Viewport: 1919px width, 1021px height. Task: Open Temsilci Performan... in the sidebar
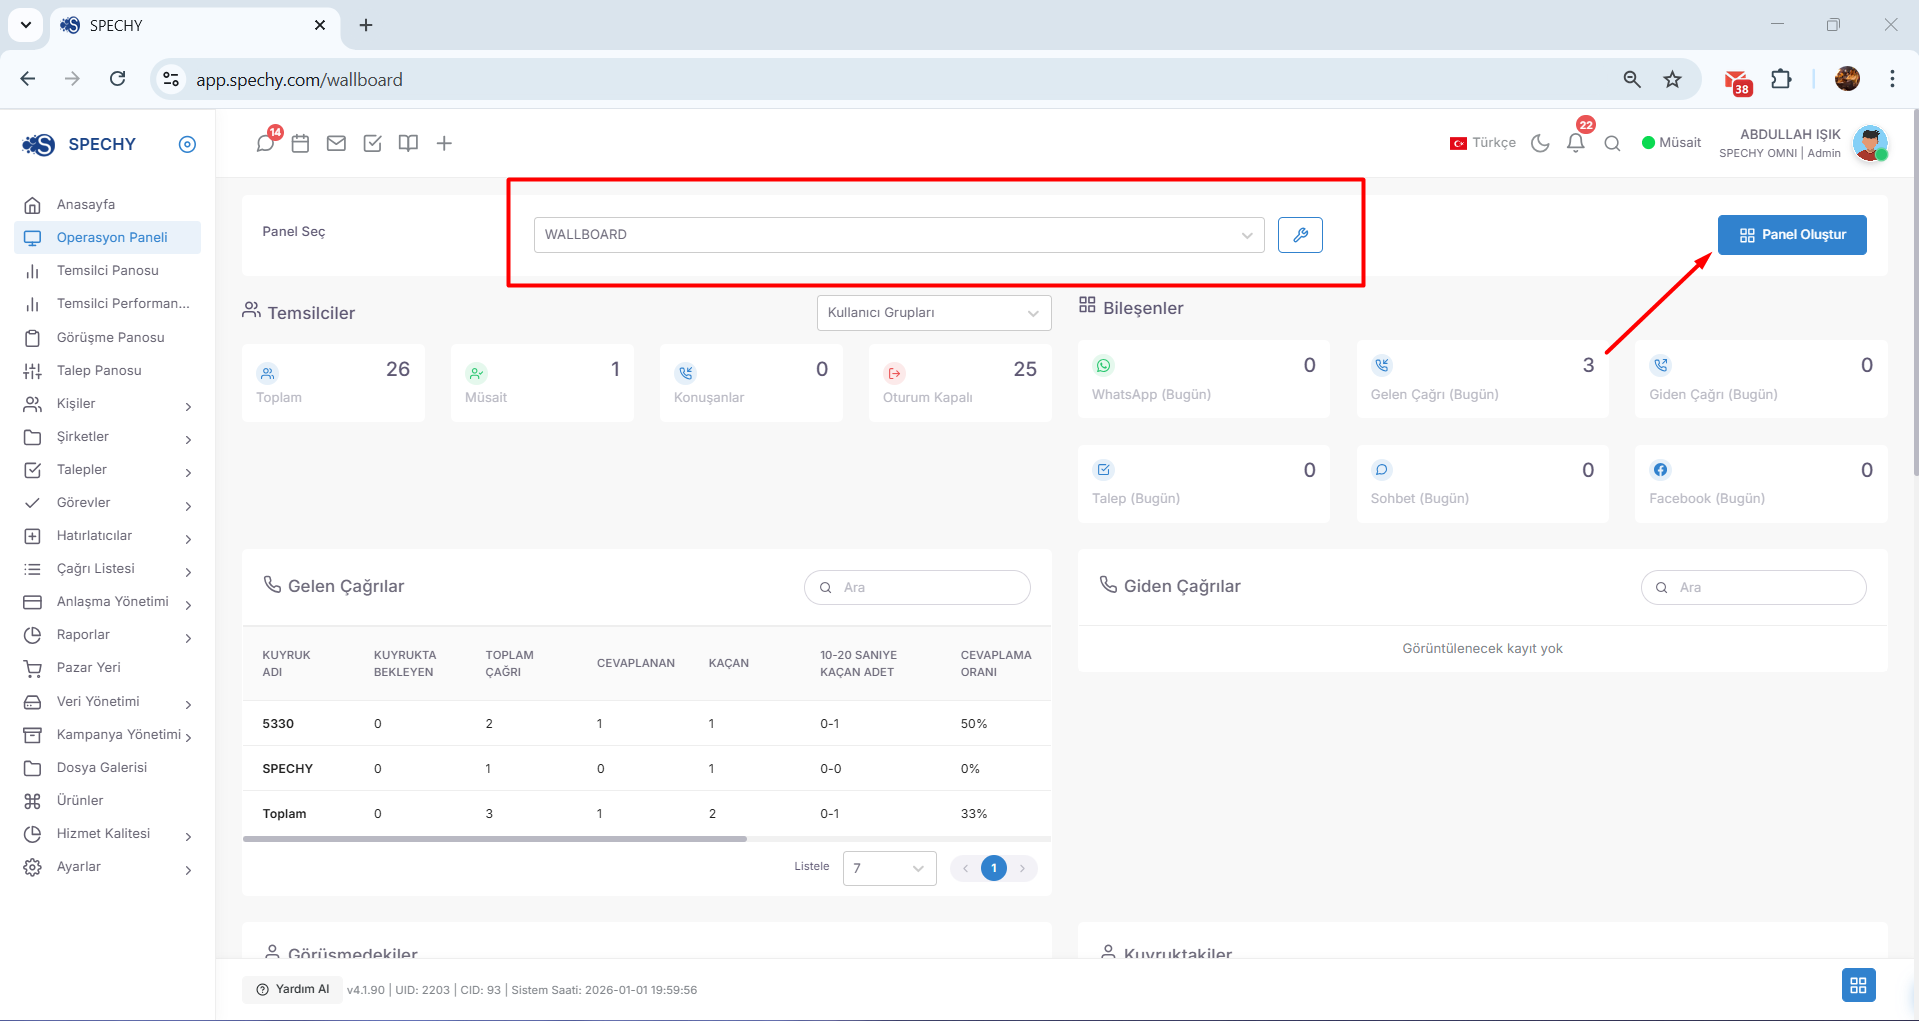(108, 304)
